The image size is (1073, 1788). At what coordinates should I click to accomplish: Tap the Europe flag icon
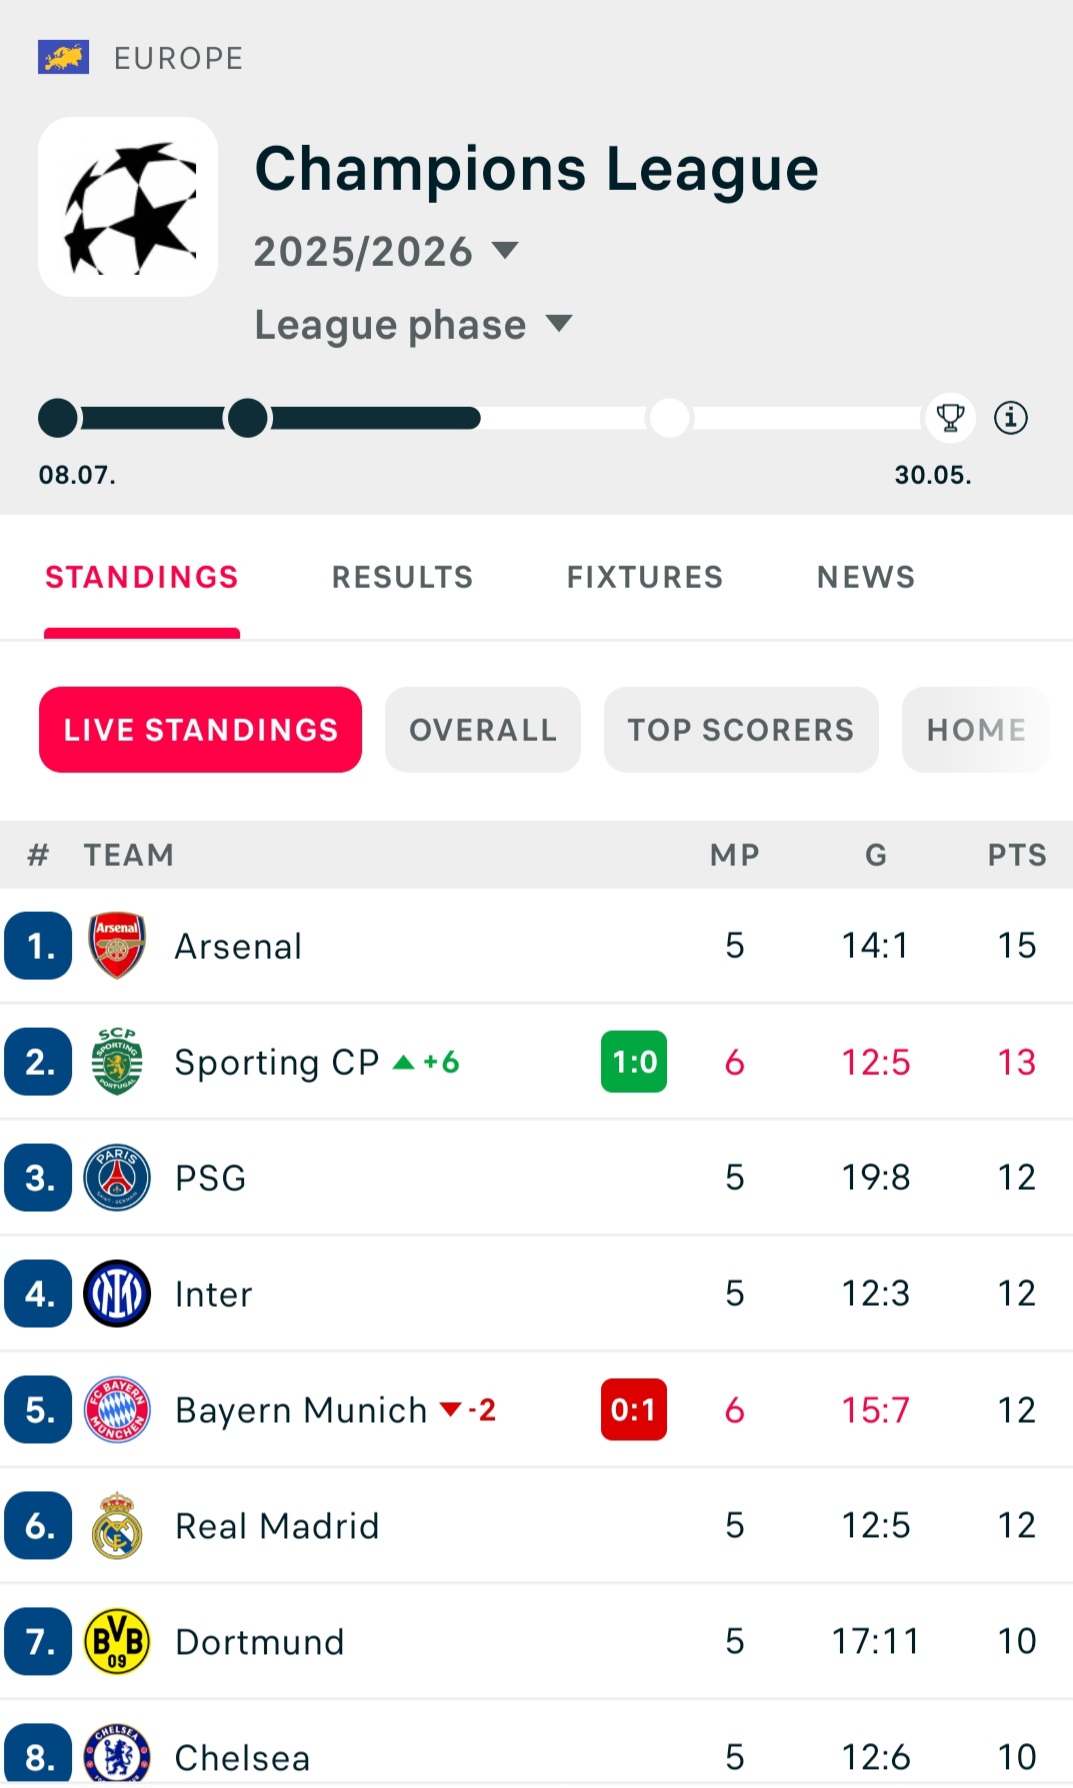coord(63,57)
